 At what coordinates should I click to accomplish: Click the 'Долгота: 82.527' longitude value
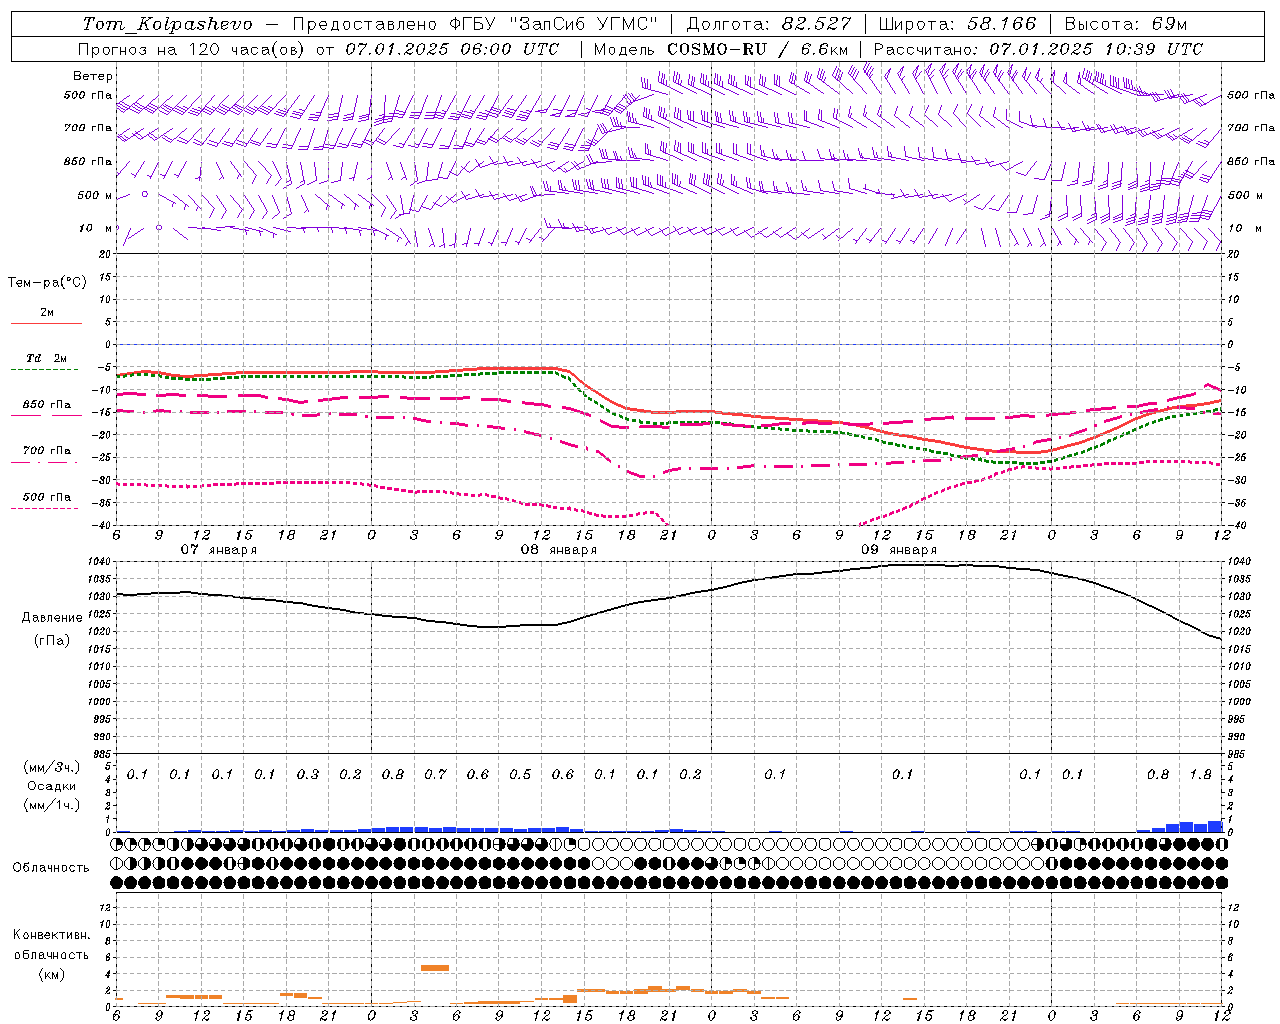point(769,24)
